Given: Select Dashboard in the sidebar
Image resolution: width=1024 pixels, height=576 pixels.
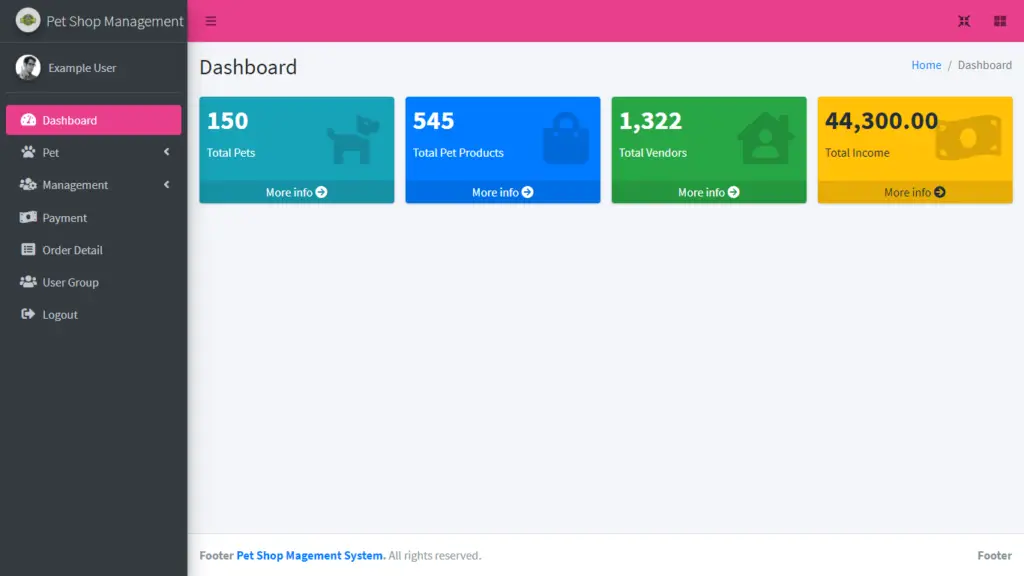Looking at the screenshot, I should point(93,120).
